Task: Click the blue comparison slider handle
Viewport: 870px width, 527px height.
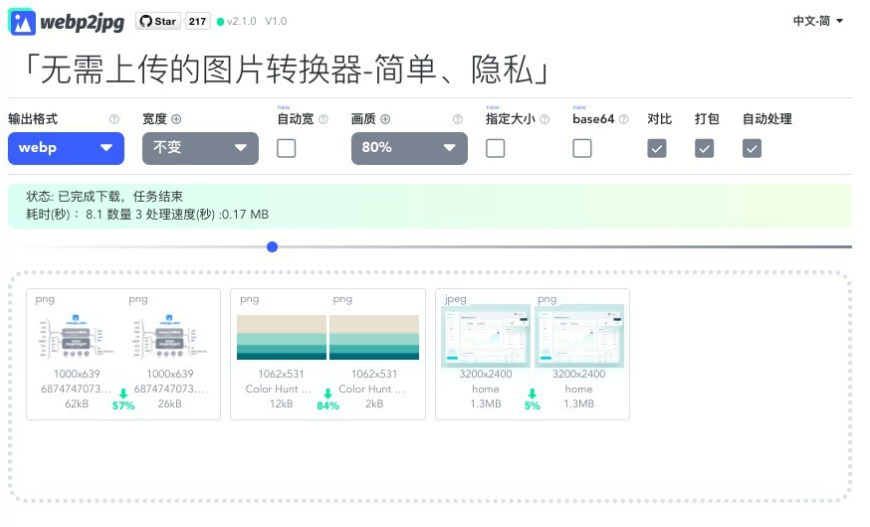Action: point(272,247)
